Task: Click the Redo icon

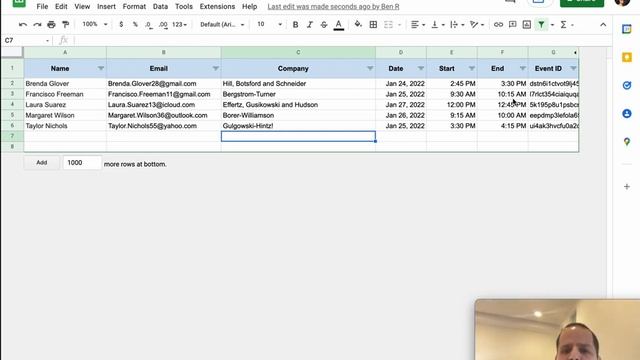Action: [x=37, y=24]
